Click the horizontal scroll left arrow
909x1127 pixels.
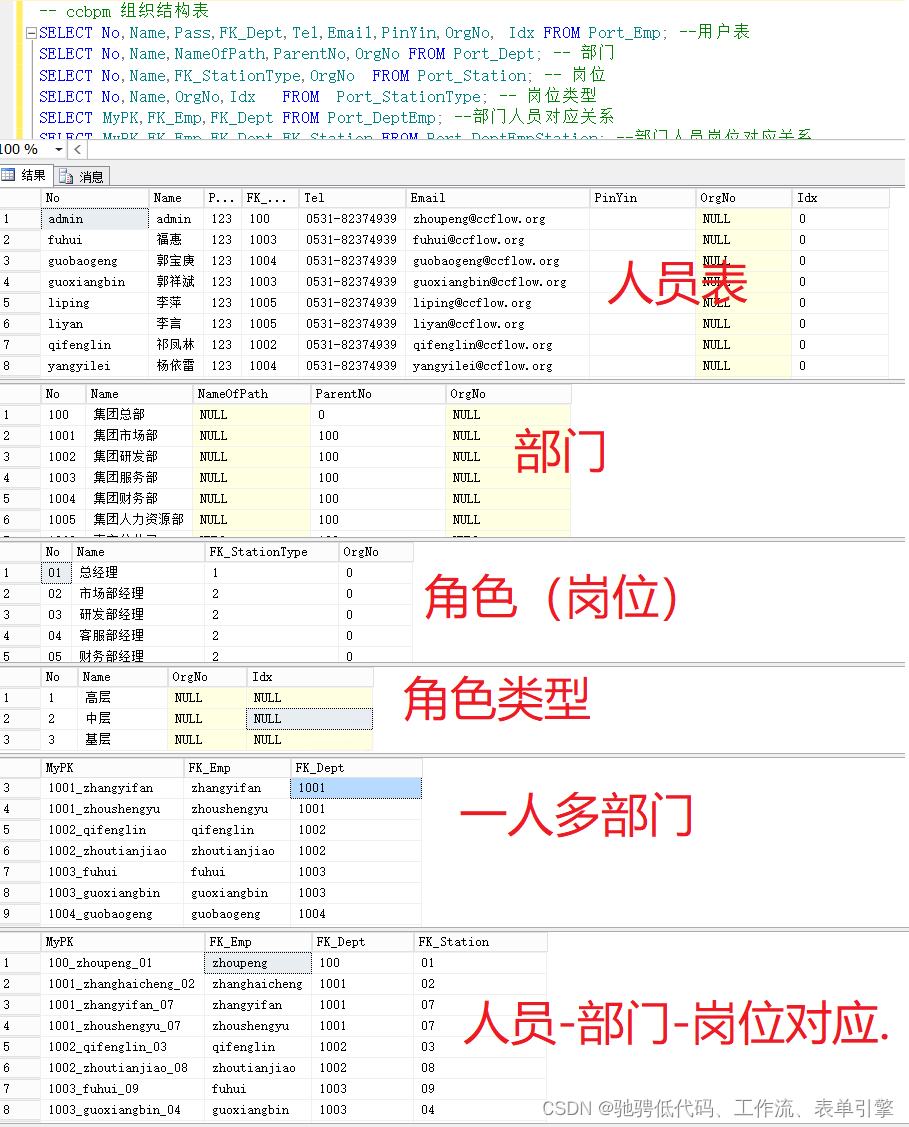click(x=78, y=150)
